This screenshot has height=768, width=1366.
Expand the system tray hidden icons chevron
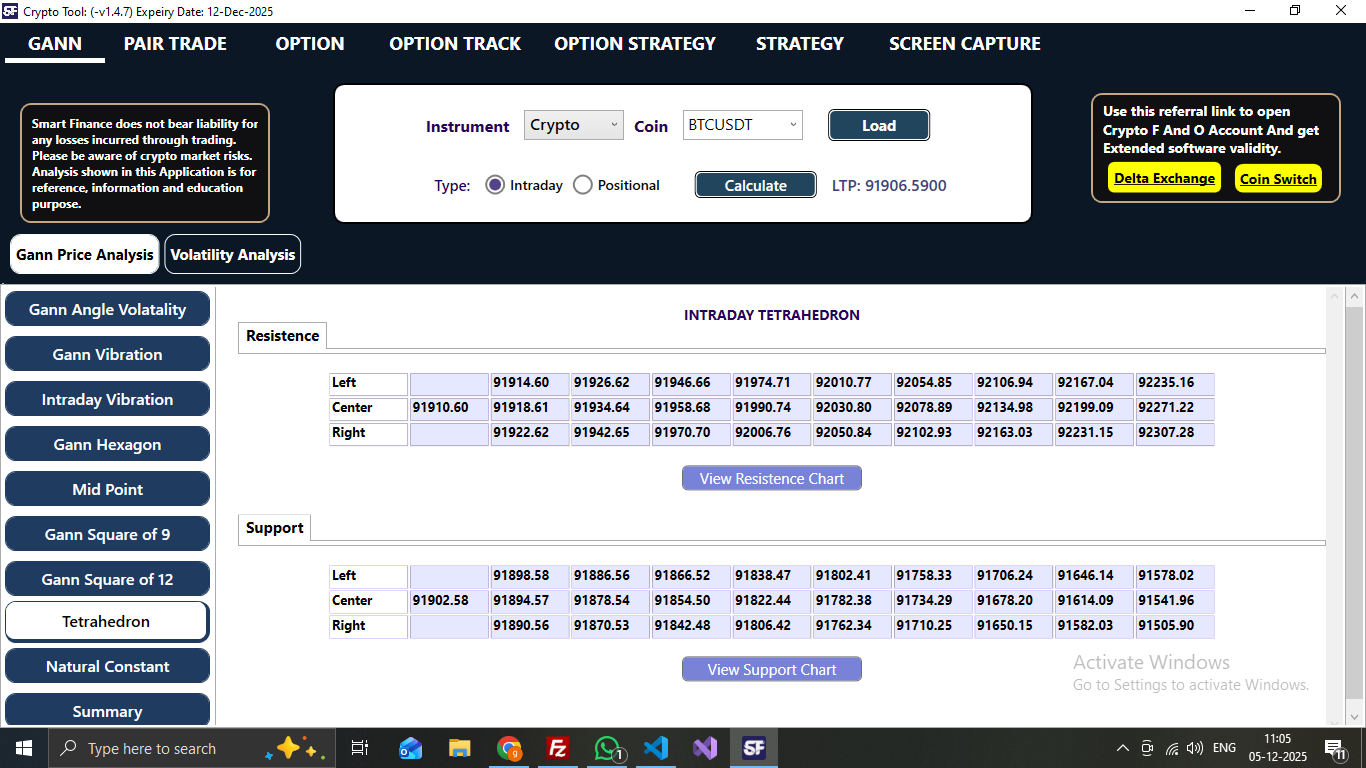tap(1122, 747)
